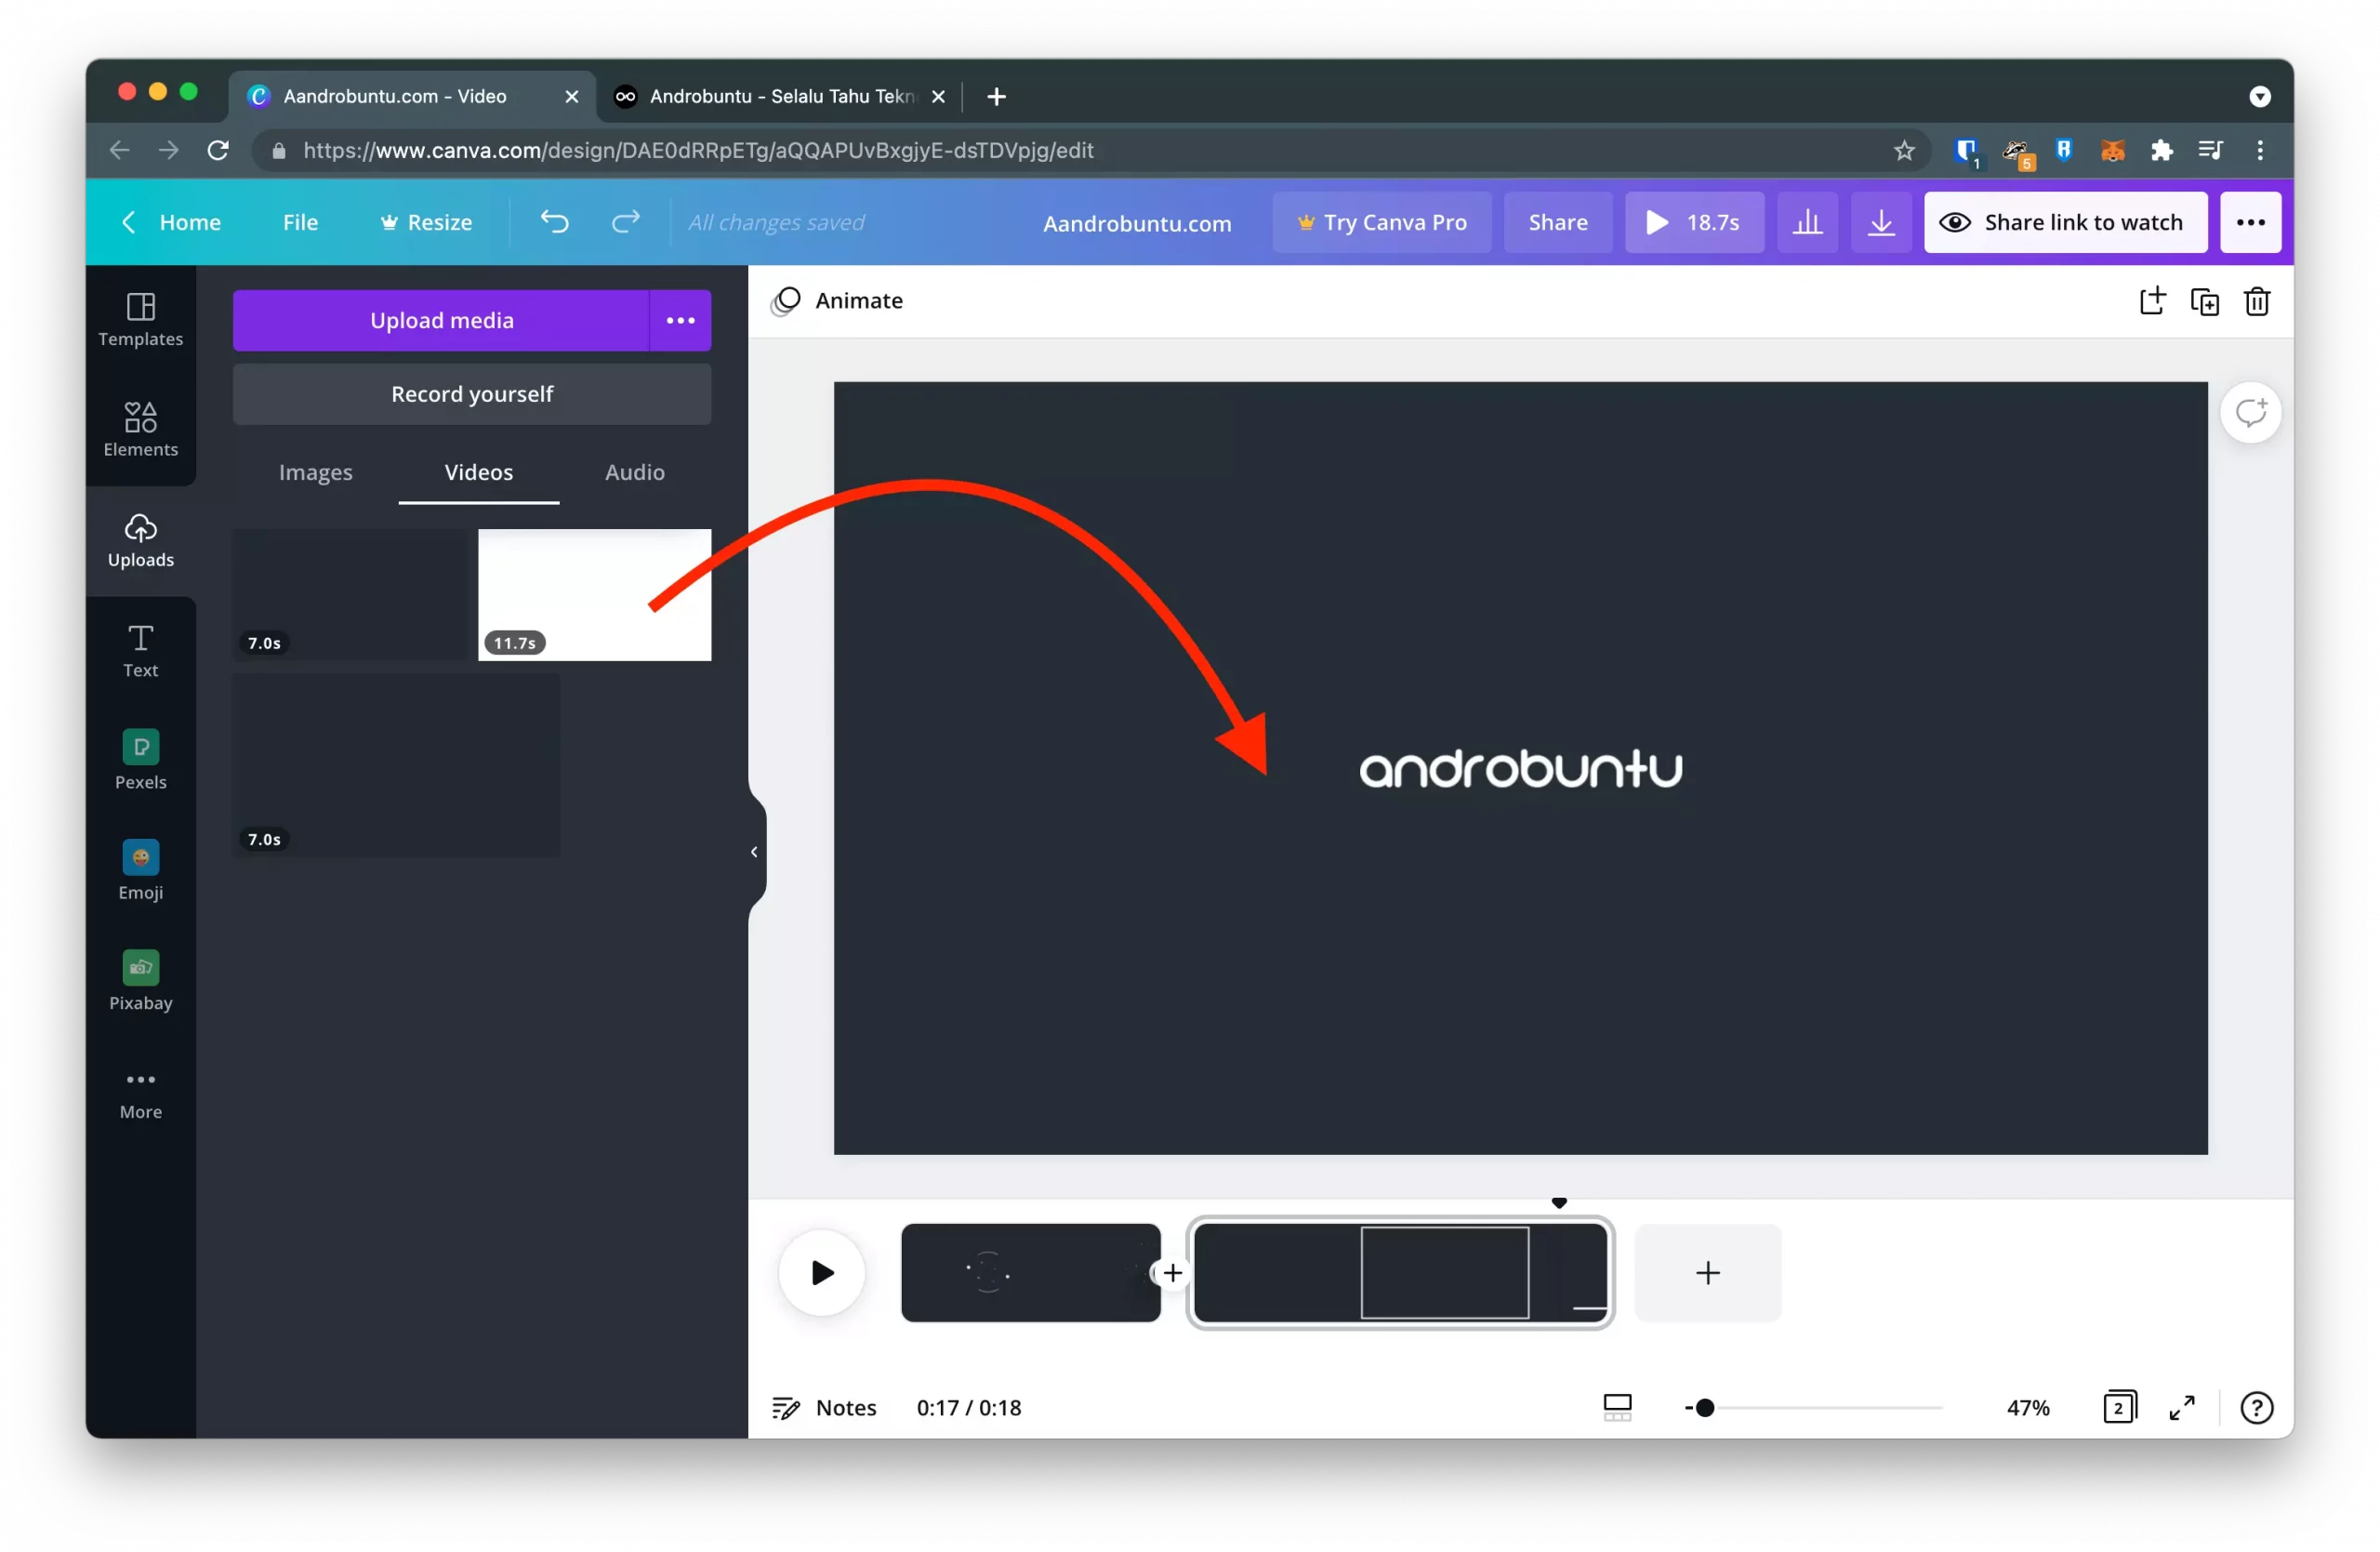Adjust the zoom level slider

point(1704,1407)
